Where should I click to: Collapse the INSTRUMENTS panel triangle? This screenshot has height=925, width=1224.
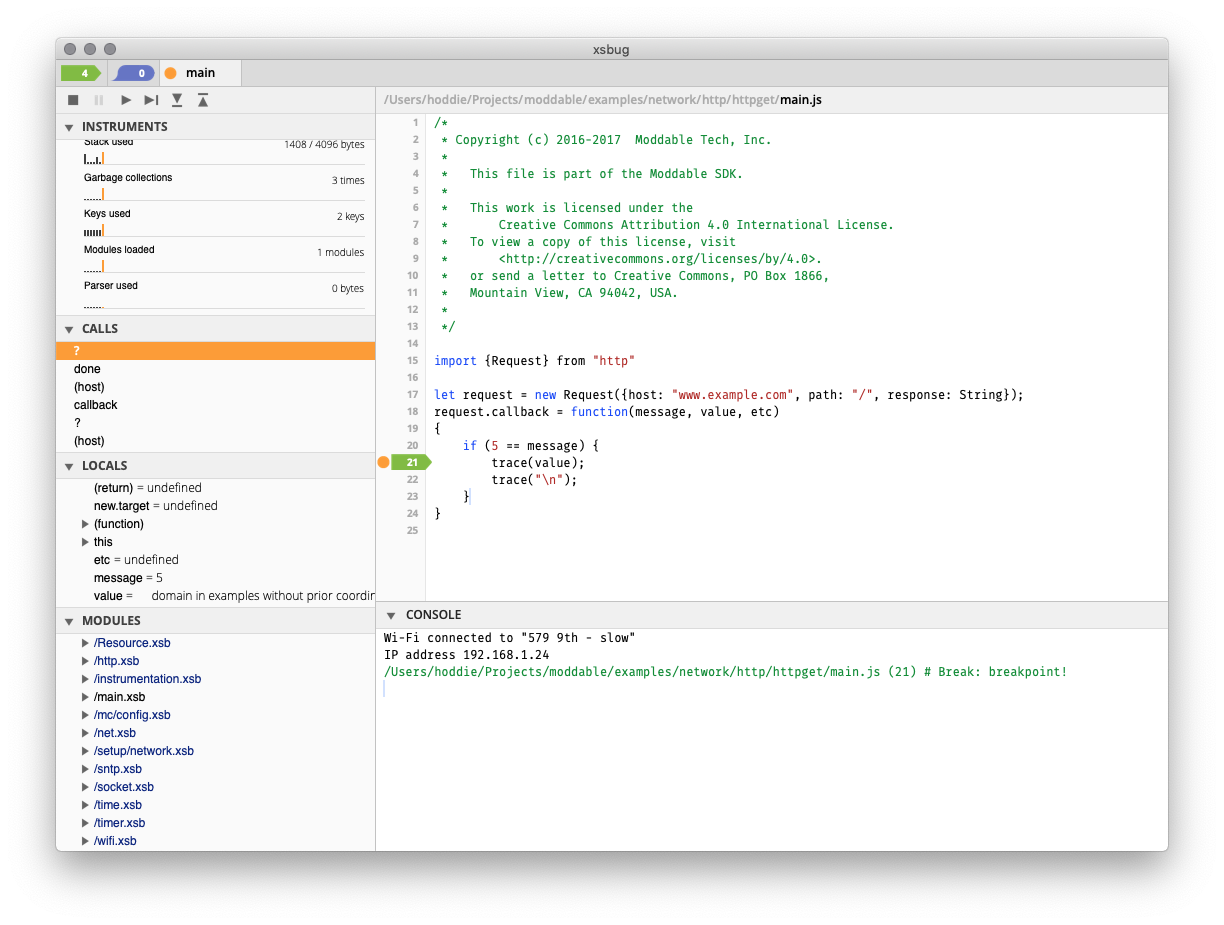69,127
